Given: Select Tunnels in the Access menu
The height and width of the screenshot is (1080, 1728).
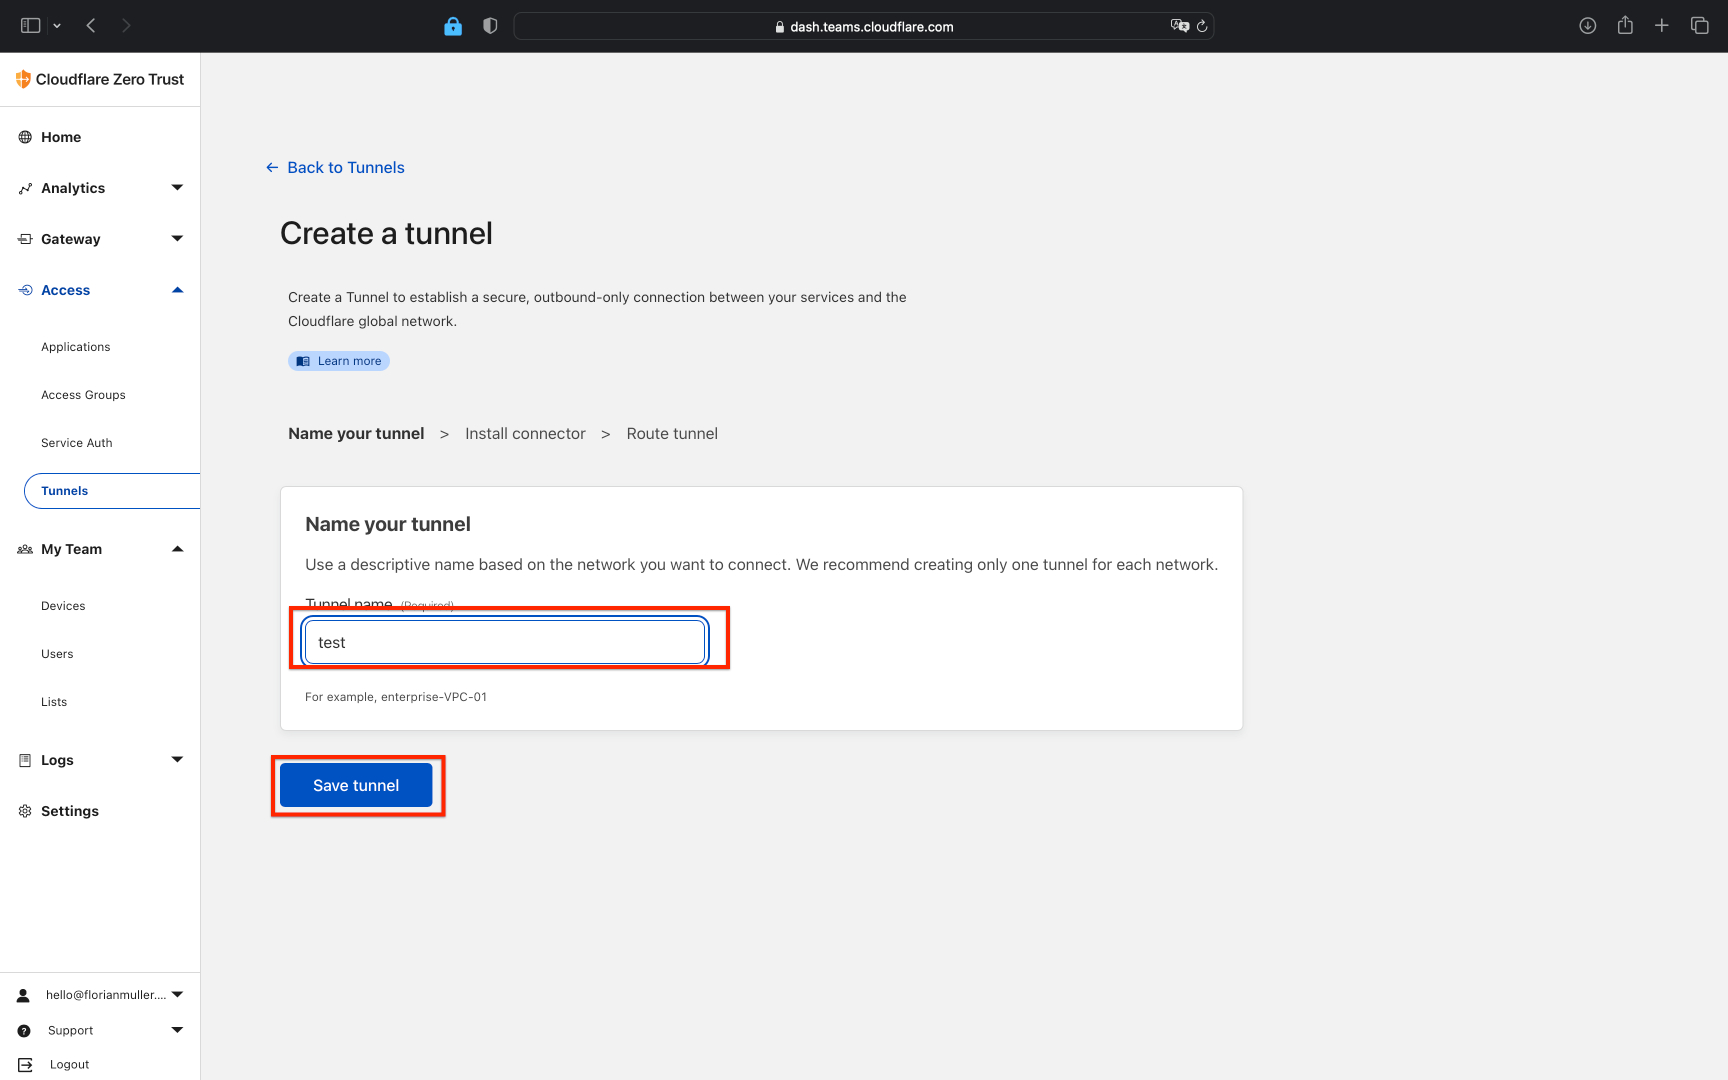Looking at the screenshot, I should tap(64, 491).
